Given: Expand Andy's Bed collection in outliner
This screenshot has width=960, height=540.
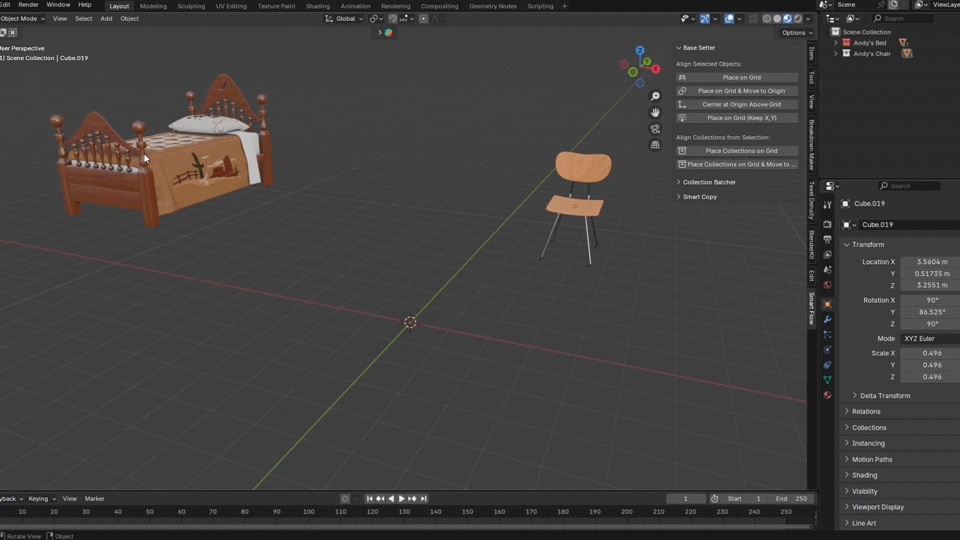Looking at the screenshot, I should click(x=836, y=43).
